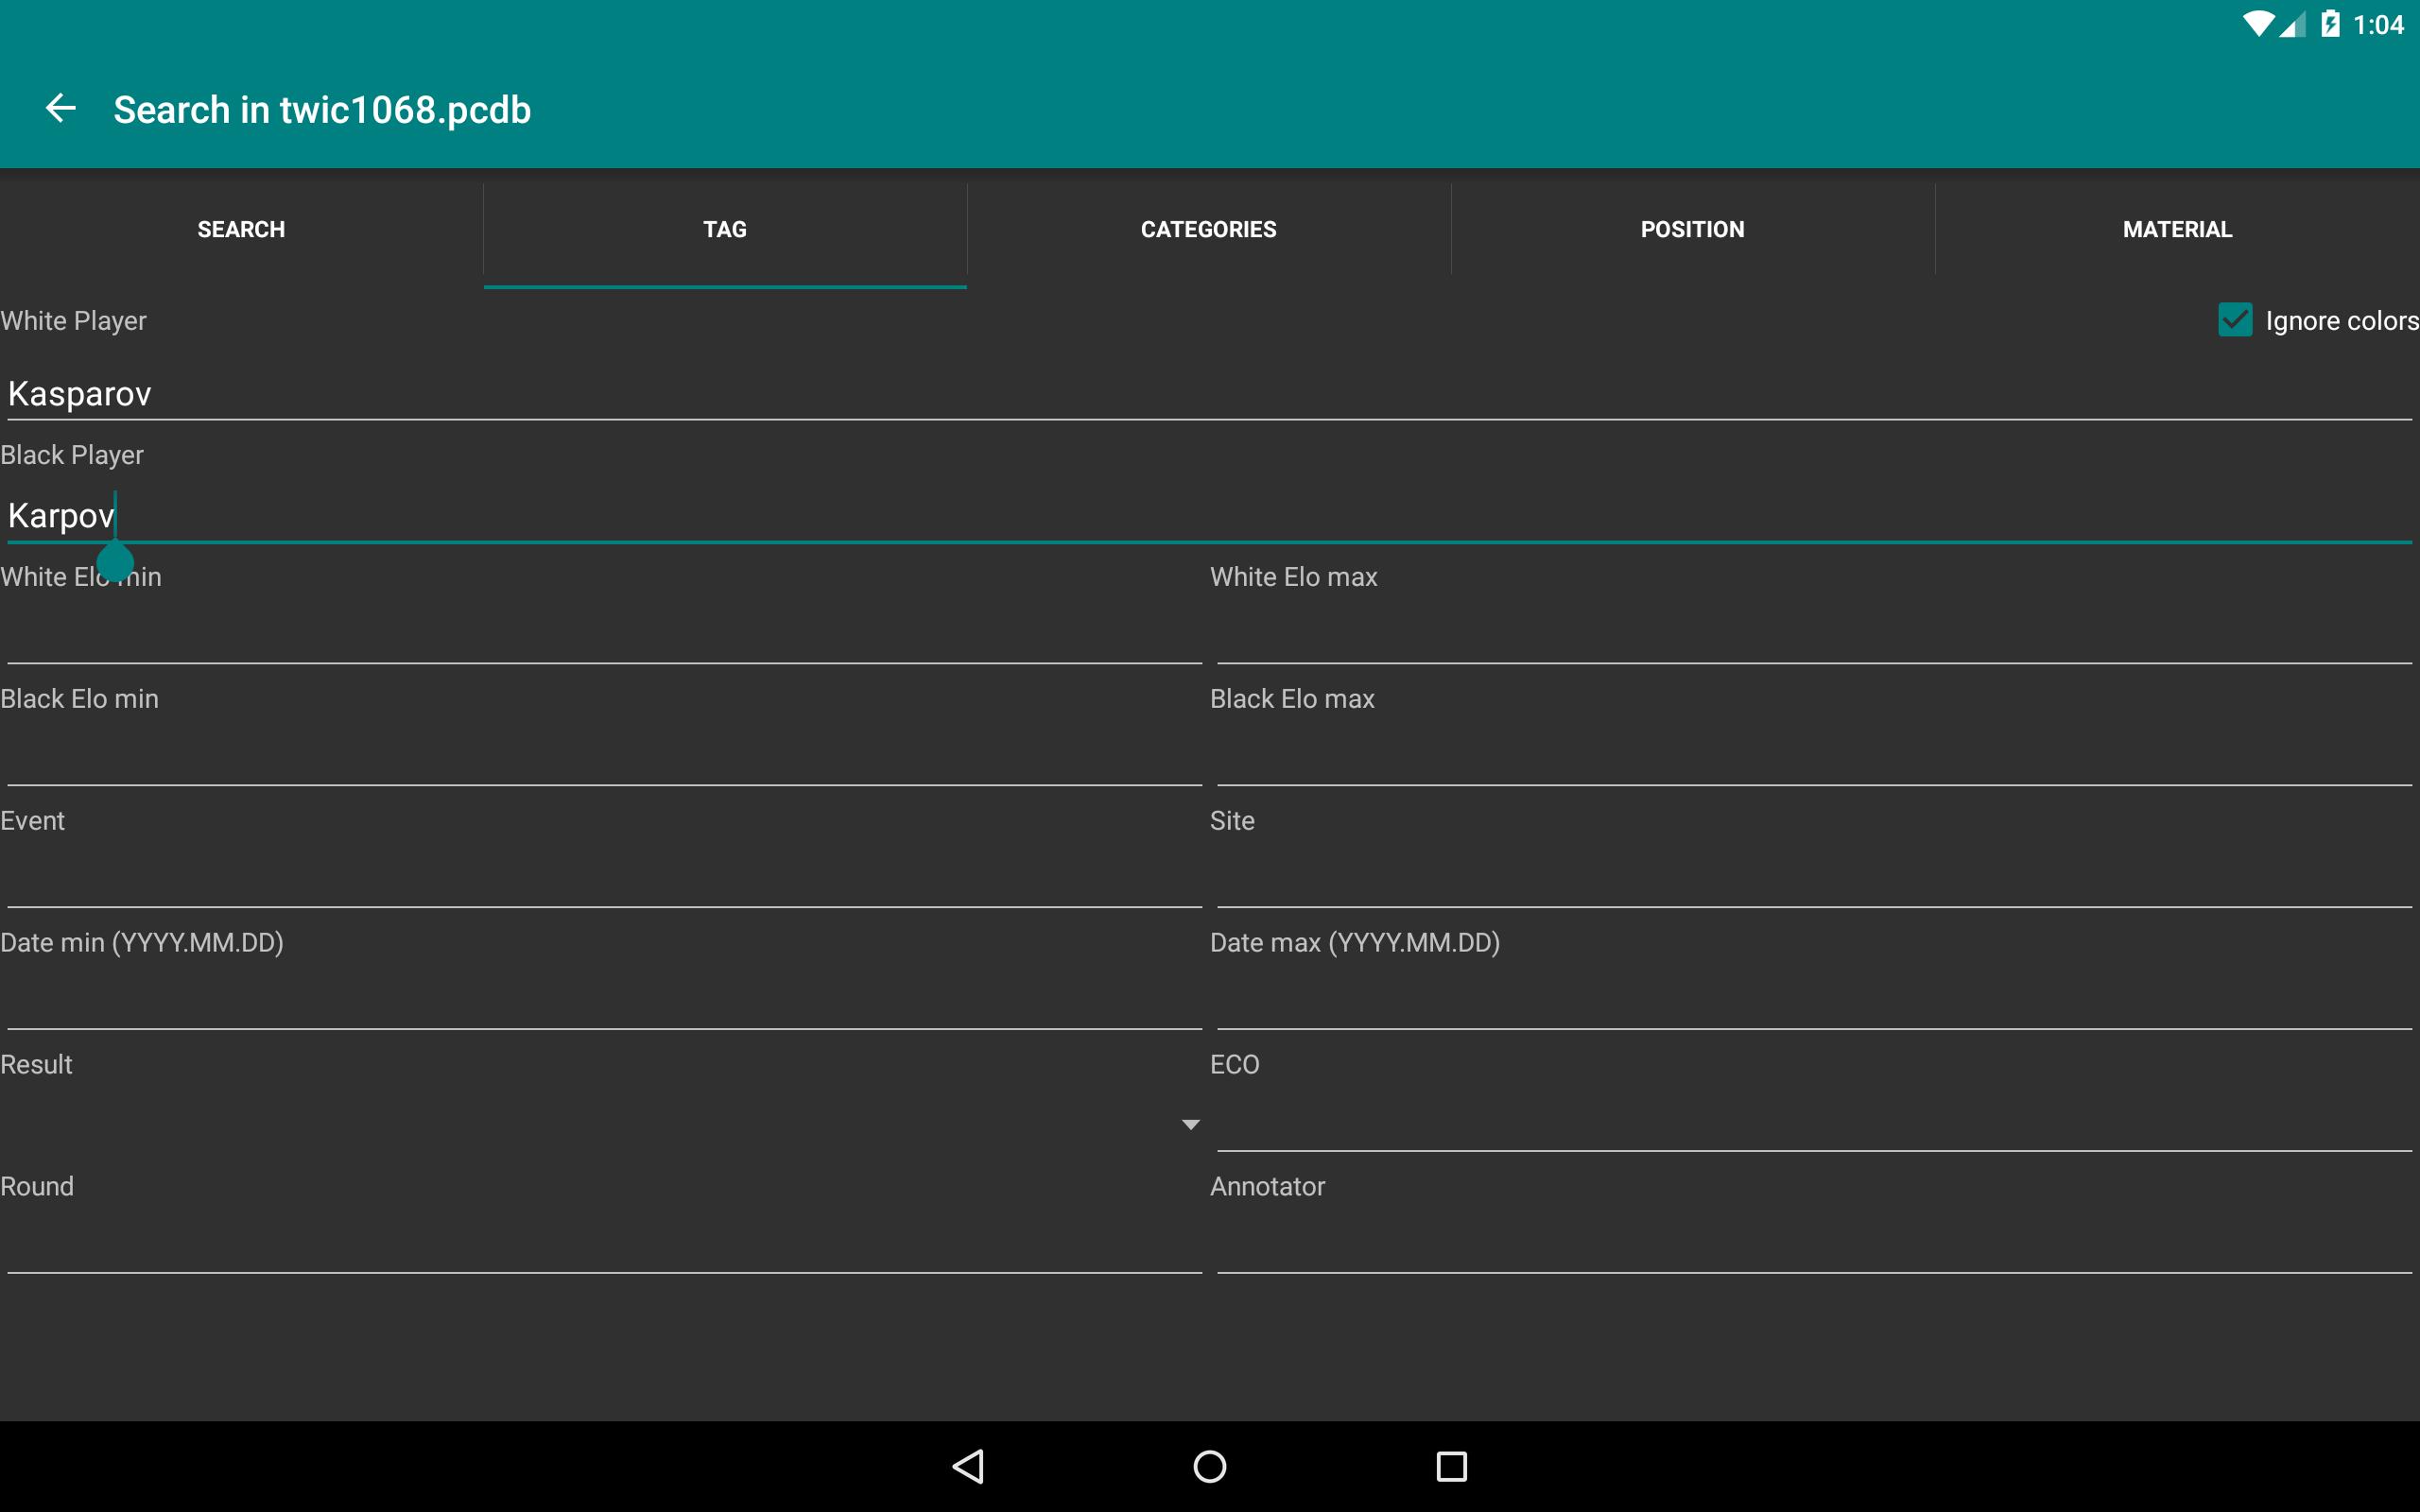Click the Round input field
Screen dimensions: 2420x1512
tap(604, 1246)
